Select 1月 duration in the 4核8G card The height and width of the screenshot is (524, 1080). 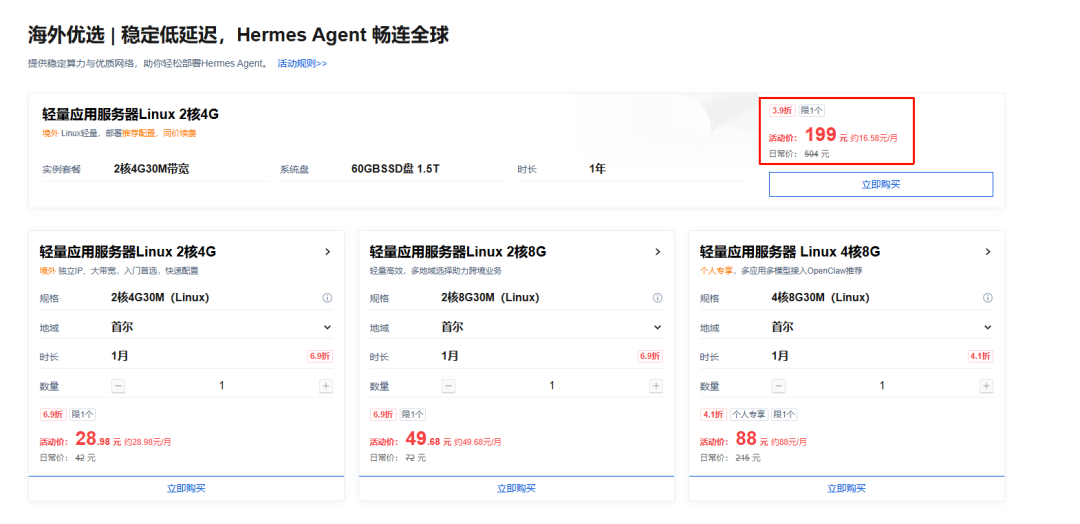pos(780,356)
